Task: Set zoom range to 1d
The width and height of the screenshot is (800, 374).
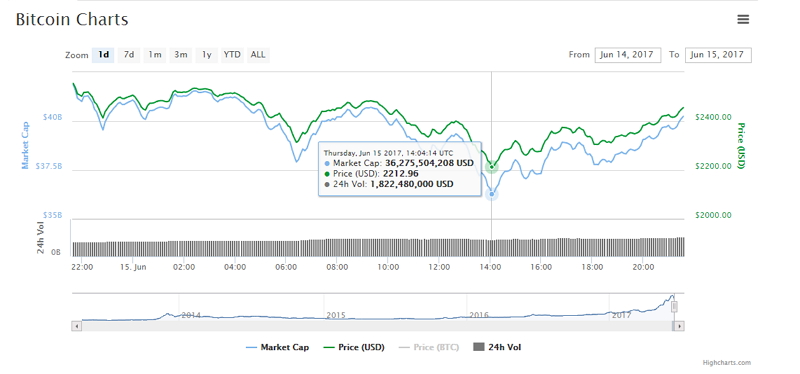Action: tap(103, 55)
